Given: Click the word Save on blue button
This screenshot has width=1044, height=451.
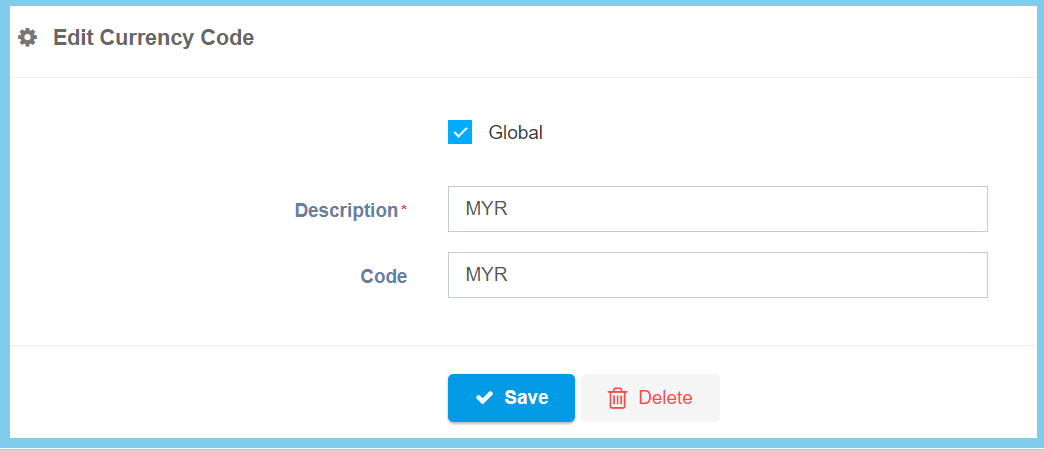Looking at the screenshot, I should (526, 398).
